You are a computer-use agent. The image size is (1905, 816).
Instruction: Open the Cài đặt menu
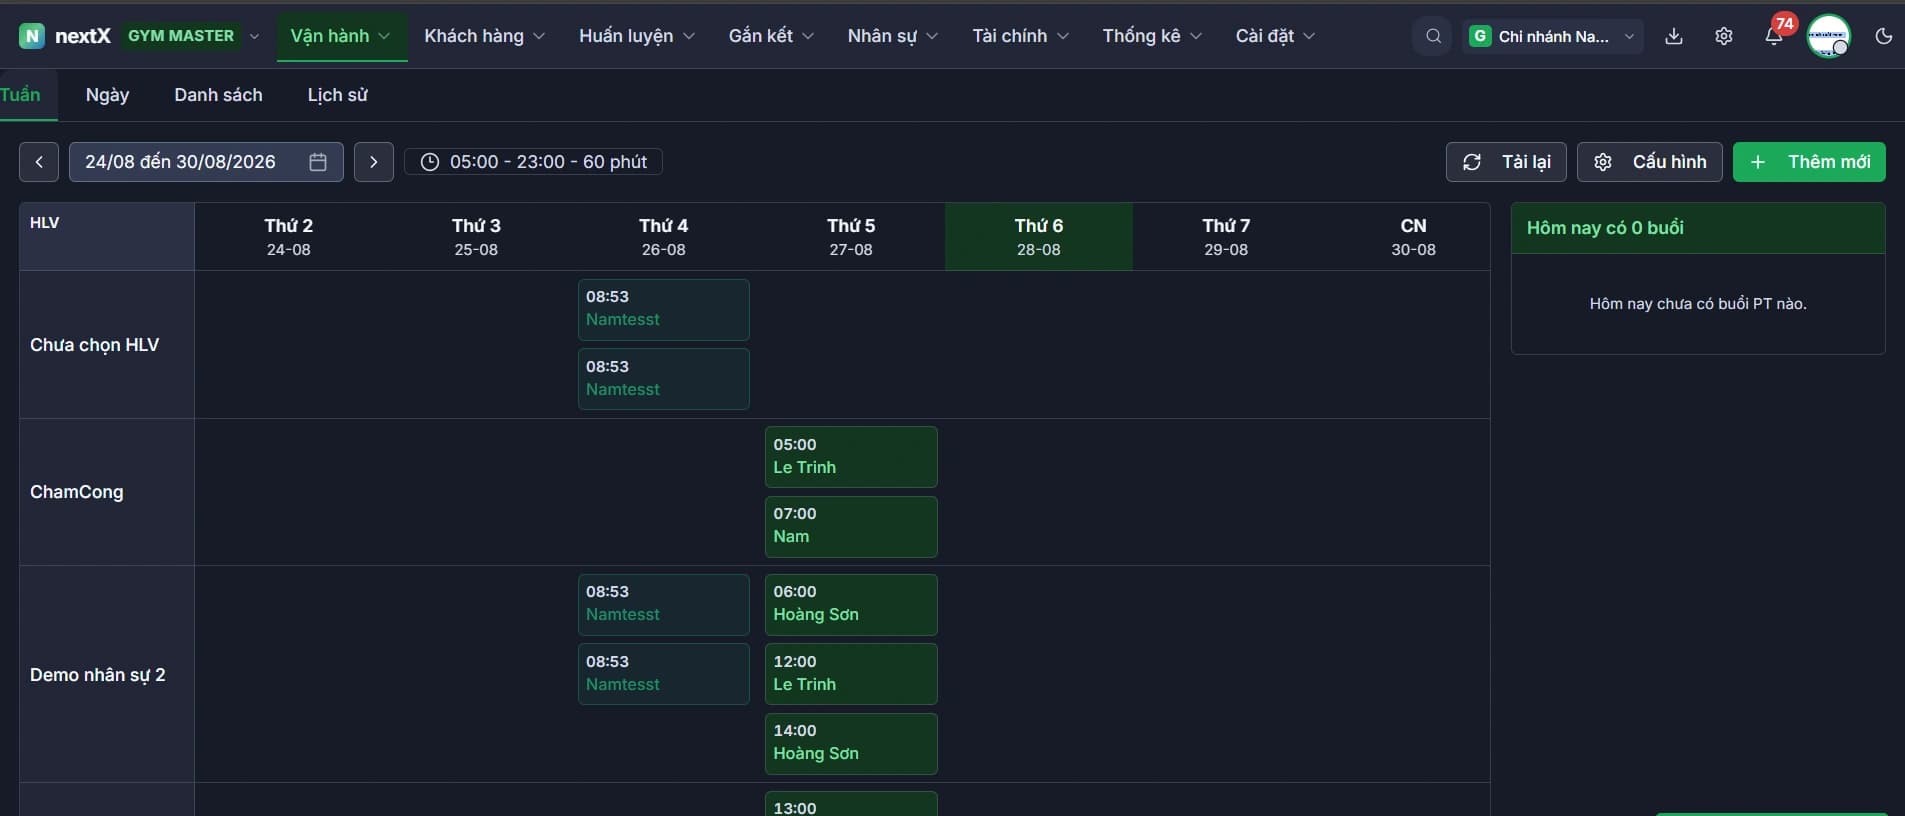1276,36
